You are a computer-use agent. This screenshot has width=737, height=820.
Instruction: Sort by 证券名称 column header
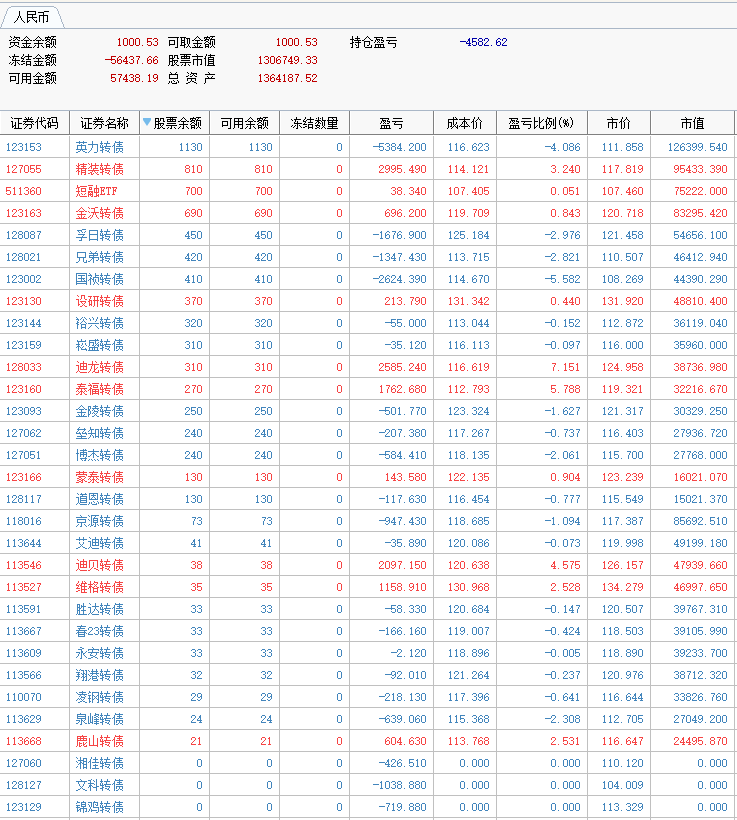[x=105, y=123]
